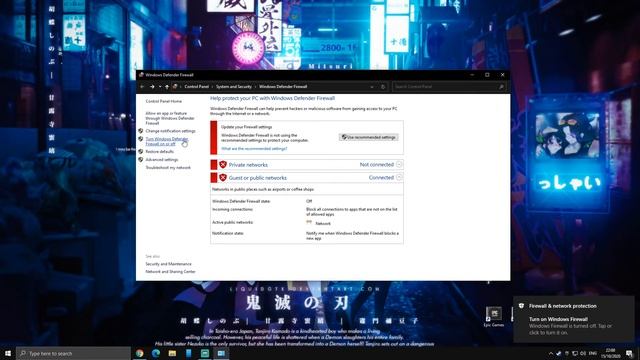Refresh the Control Panel page
The width and height of the screenshot is (640, 360).
pyautogui.click(x=382, y=87)
